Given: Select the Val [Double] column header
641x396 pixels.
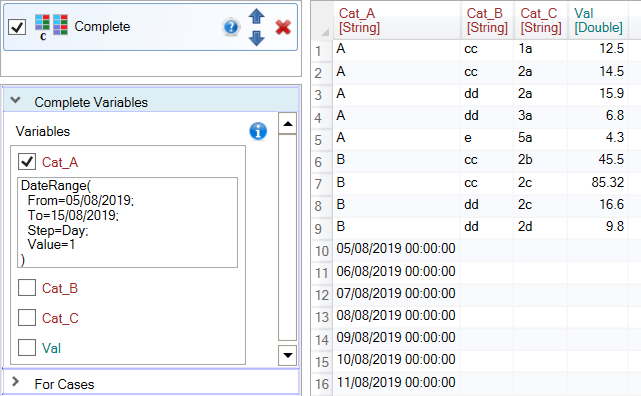Looking at the screenshot, I should pyautogui.click(x=598, y=20).
